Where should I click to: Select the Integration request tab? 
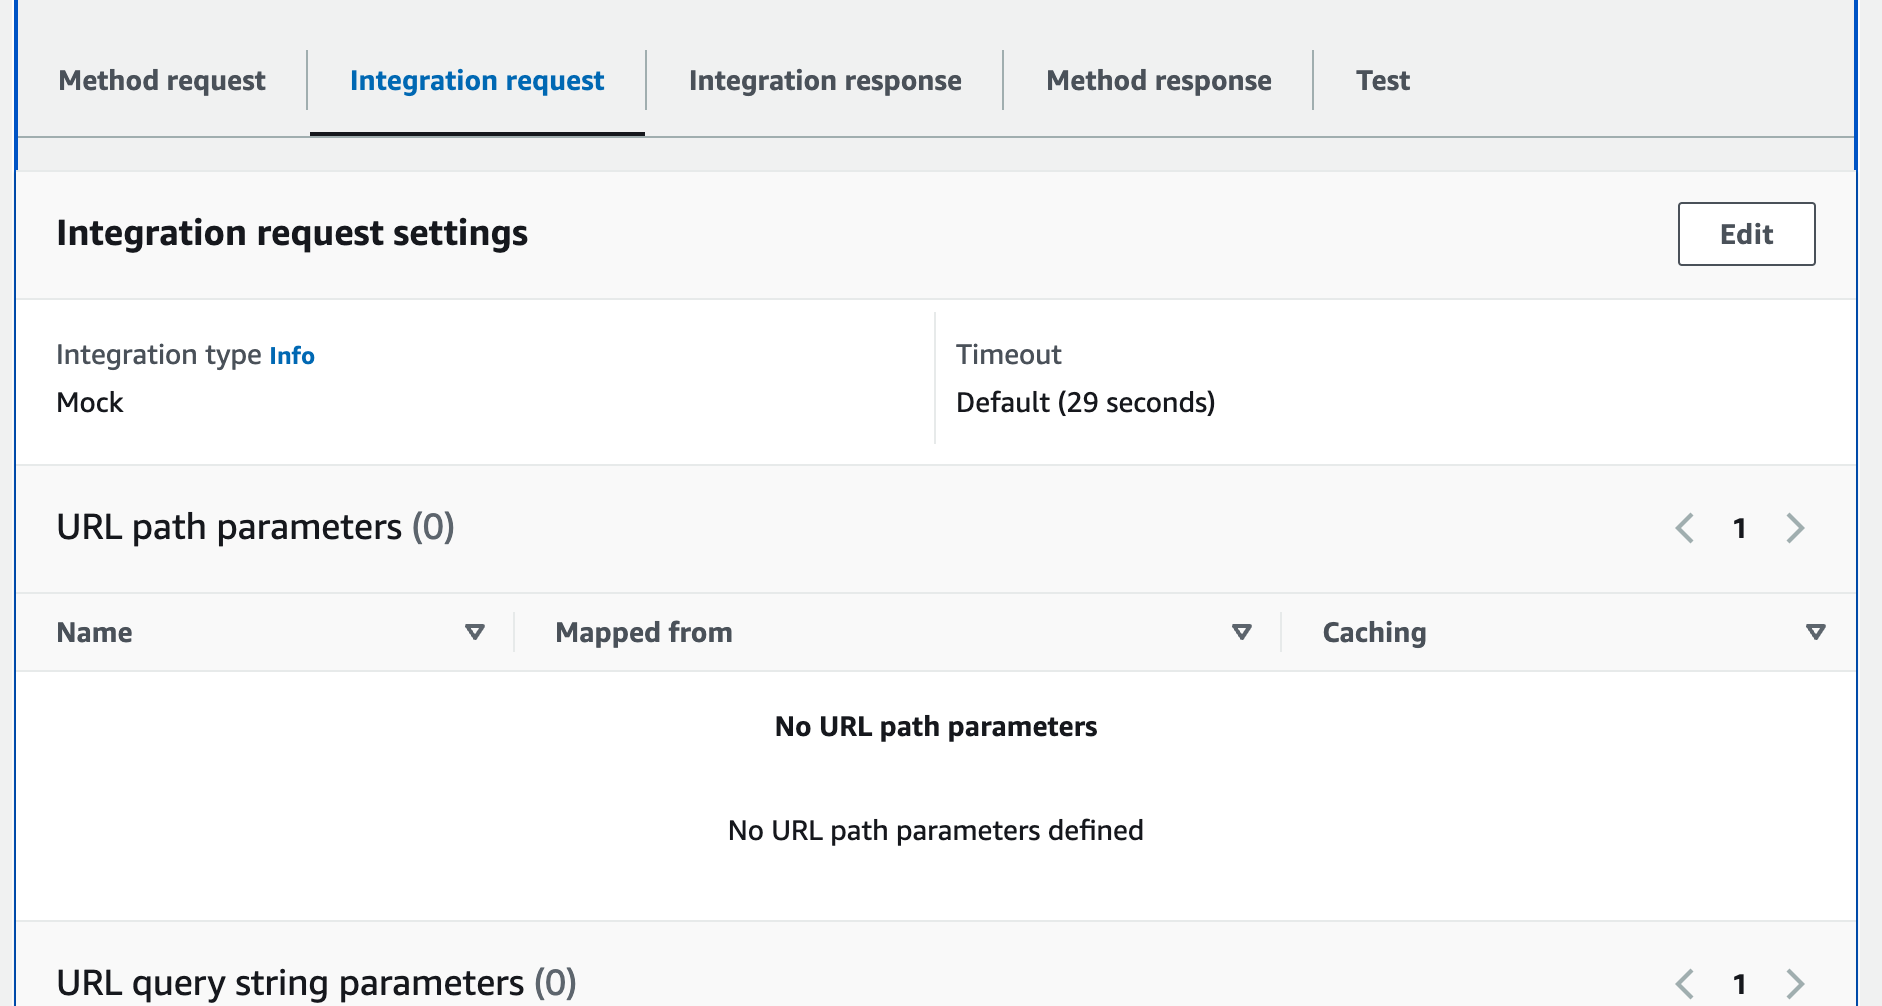tap(476, 80)
